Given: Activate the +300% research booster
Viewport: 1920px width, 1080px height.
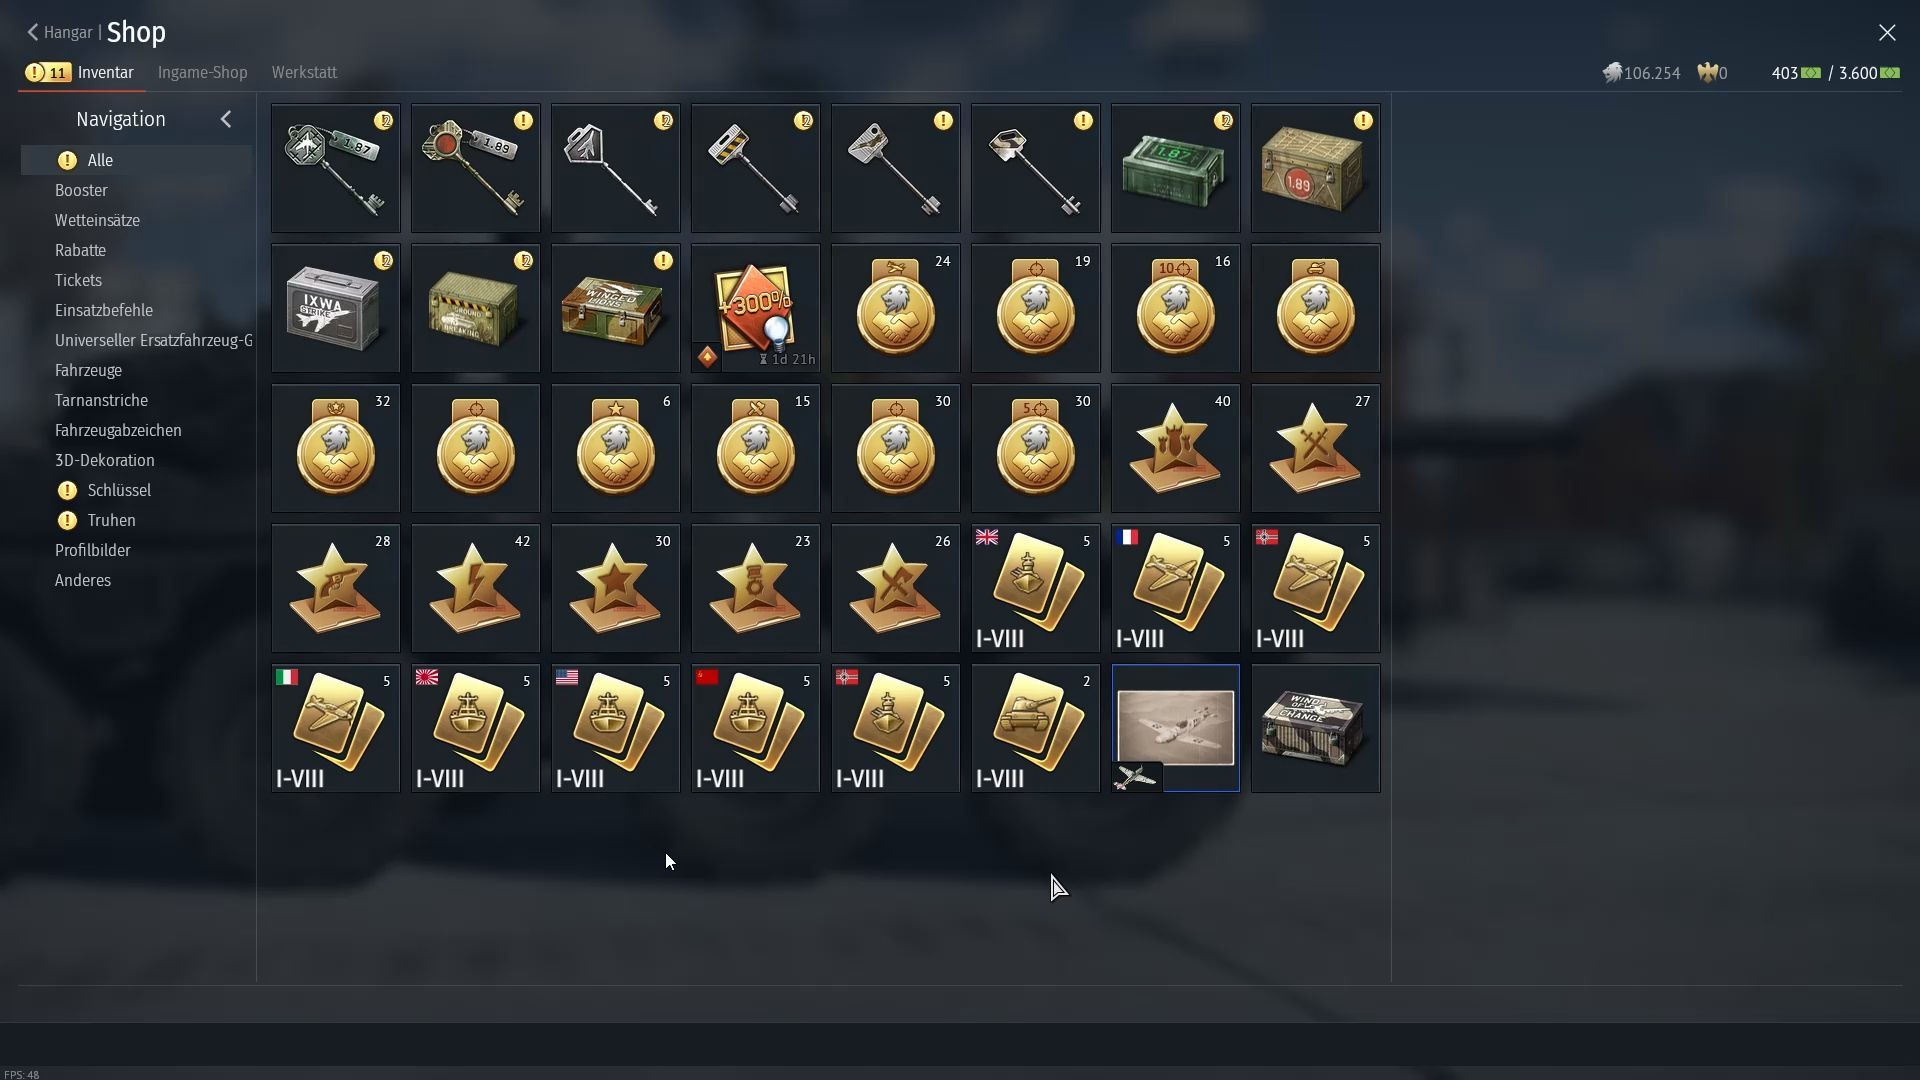Looking at the screenshot, I should 755,308.
